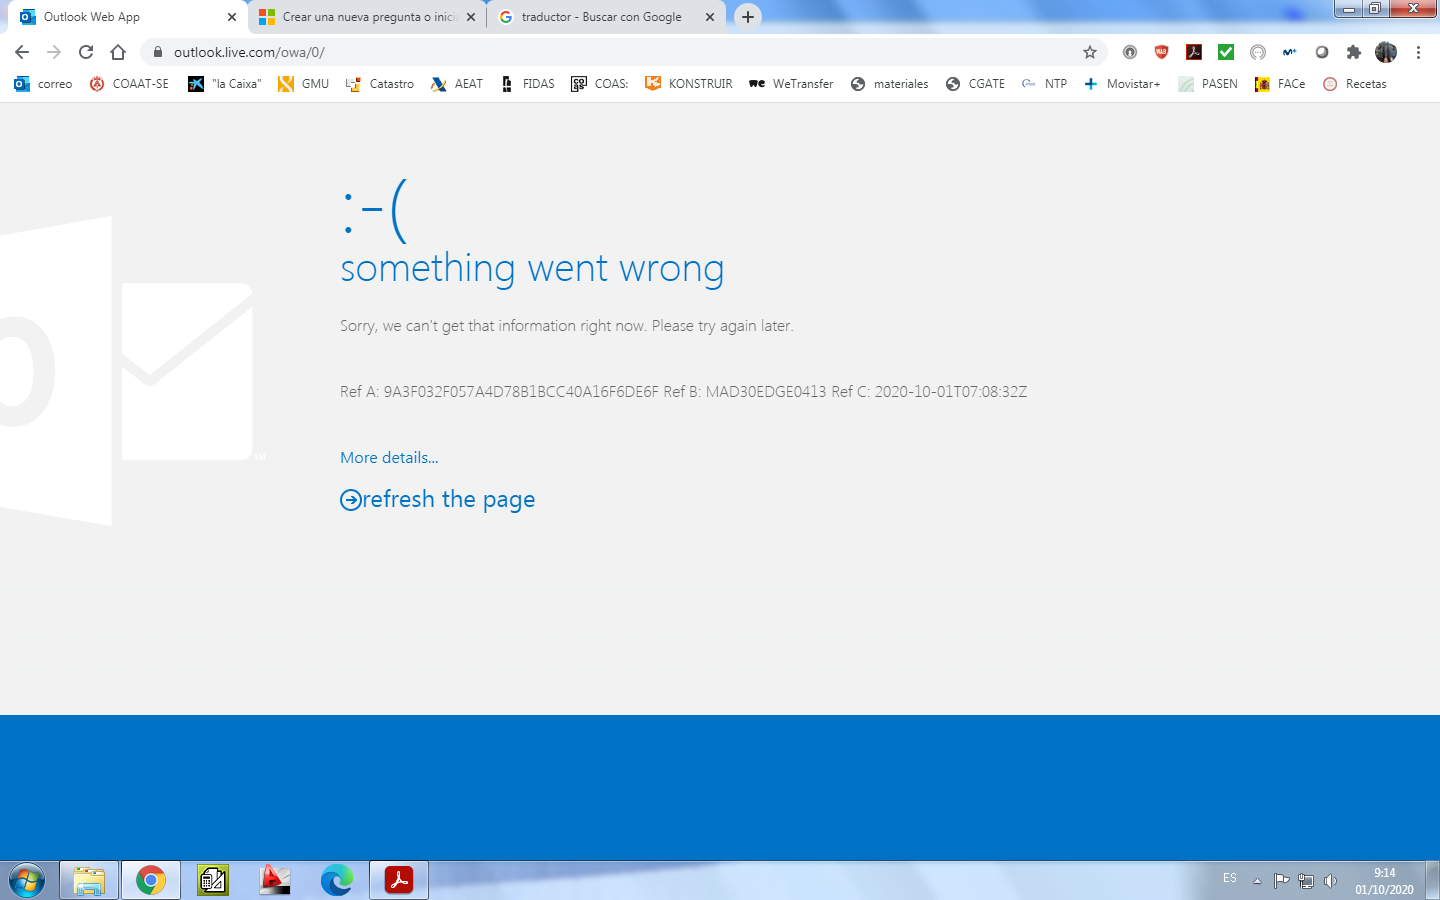Open the 'correo' bookmark
Viewport: 1440px width, 900px height.
coord(43,84)
